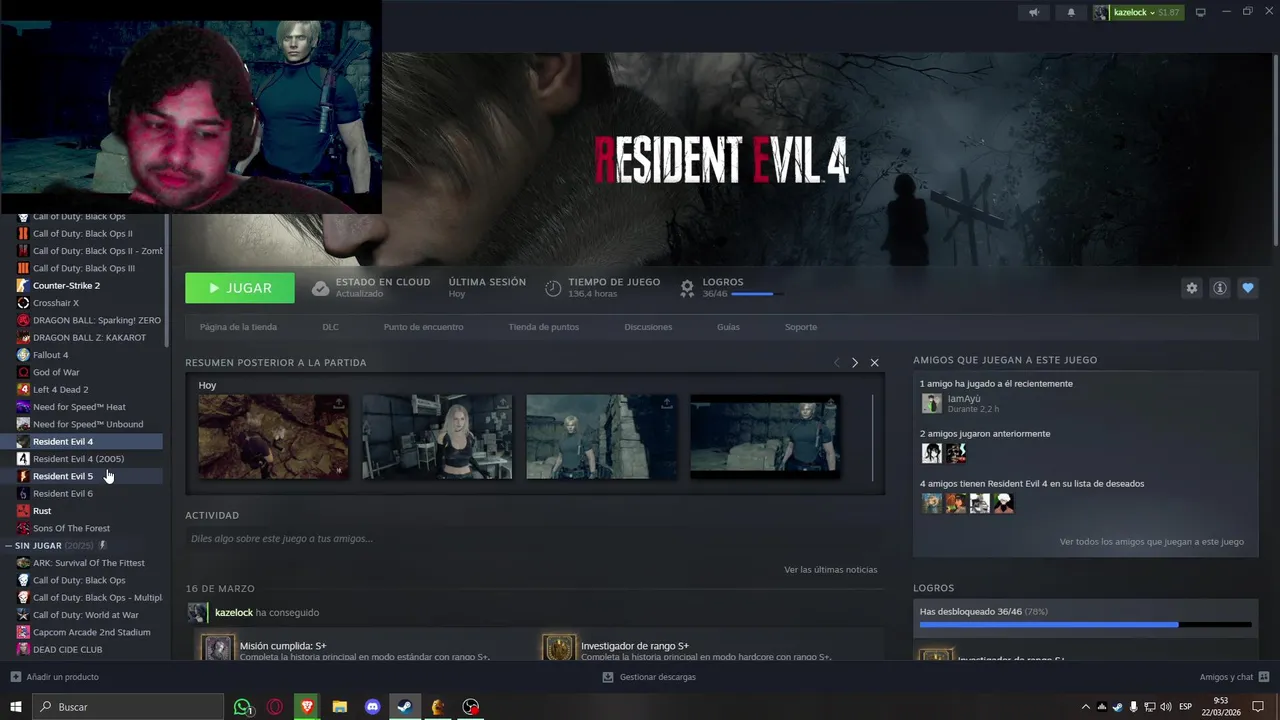1280x720 pixels.
Task: Click the Windows Buscar search box
Action: pyautogui.click(x=128, y=707)
